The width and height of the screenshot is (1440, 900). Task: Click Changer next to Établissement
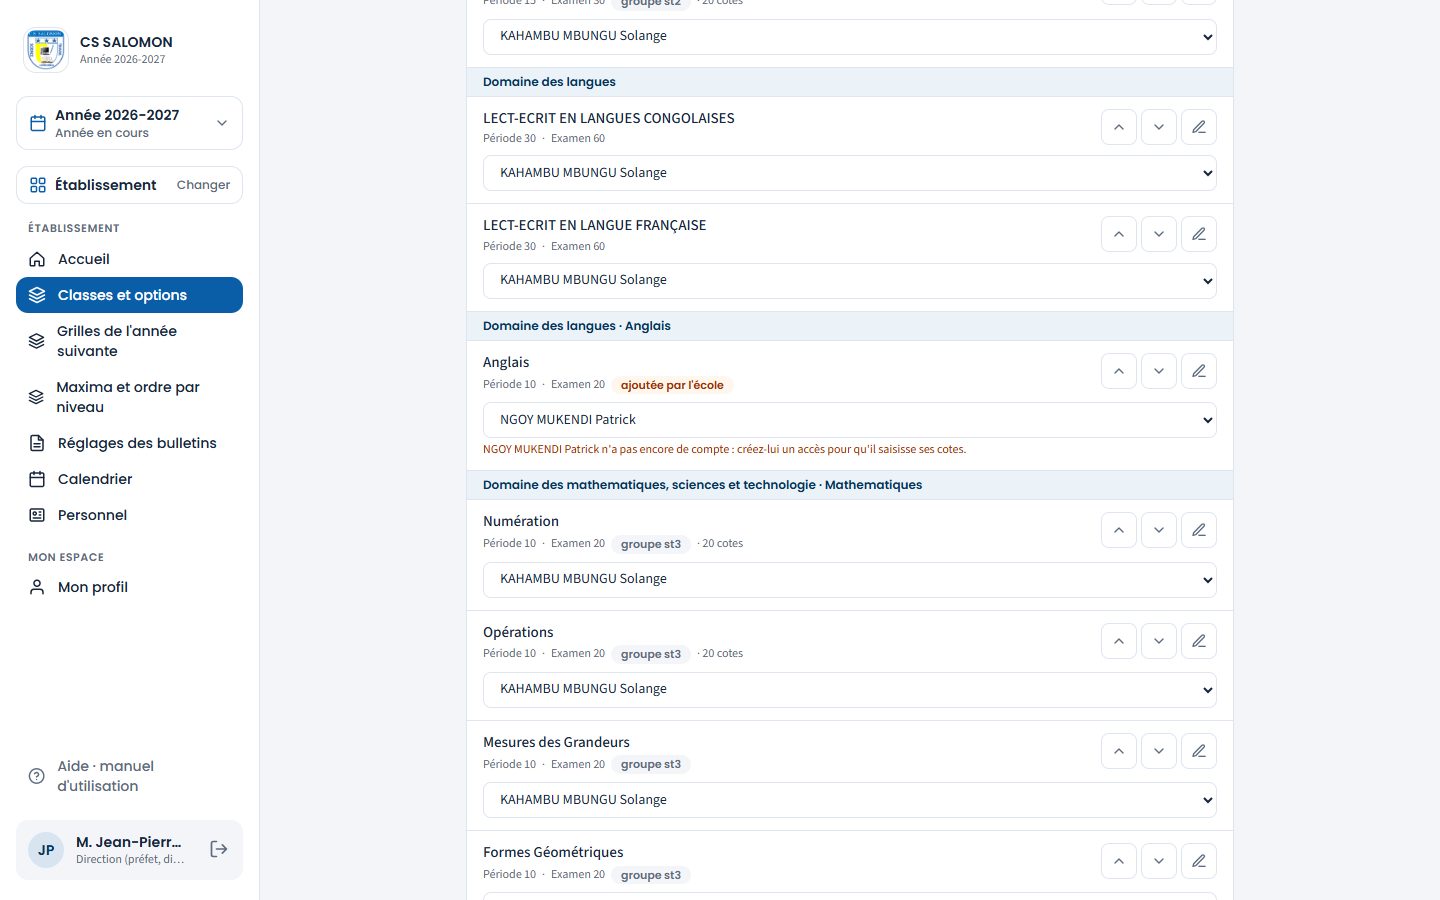click(203, 185)
